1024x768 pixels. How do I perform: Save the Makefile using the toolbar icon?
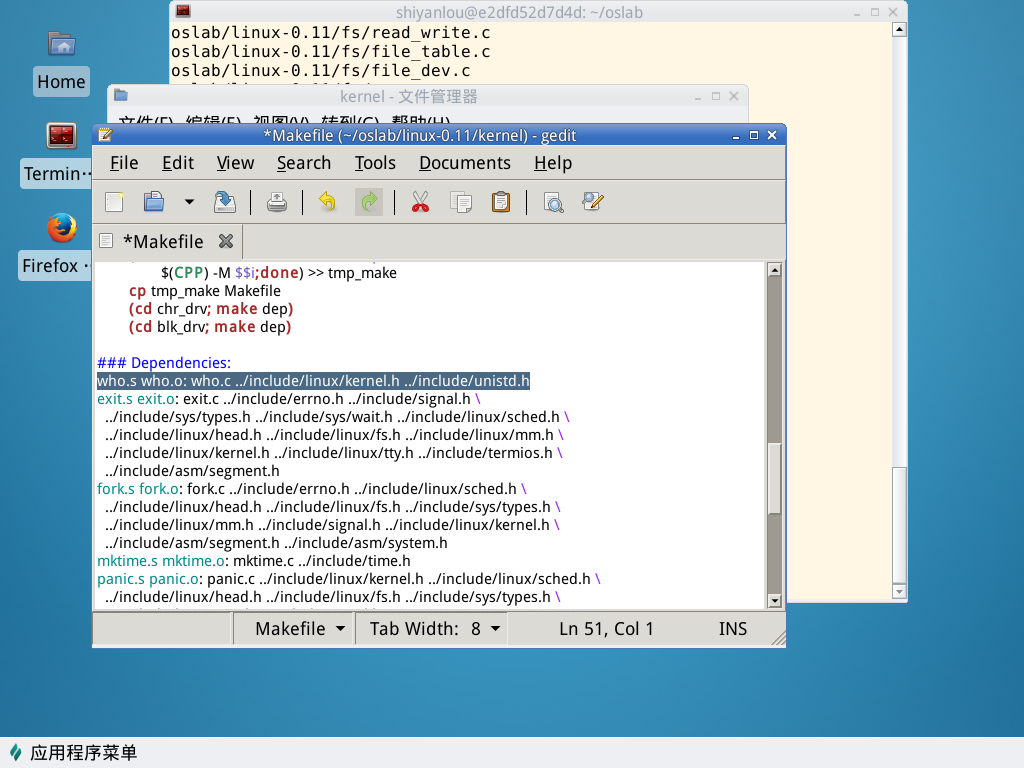pyautogui.click(x=225, y=202)
